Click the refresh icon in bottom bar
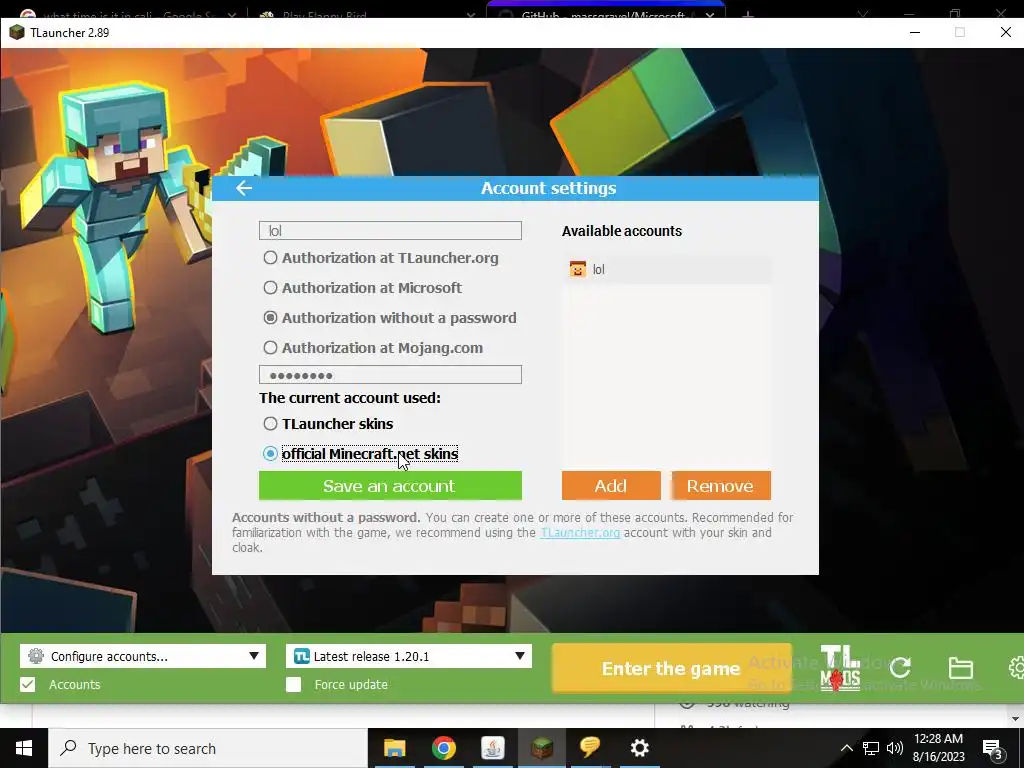Screen dimensions: 1024x768 coord(900,667)
